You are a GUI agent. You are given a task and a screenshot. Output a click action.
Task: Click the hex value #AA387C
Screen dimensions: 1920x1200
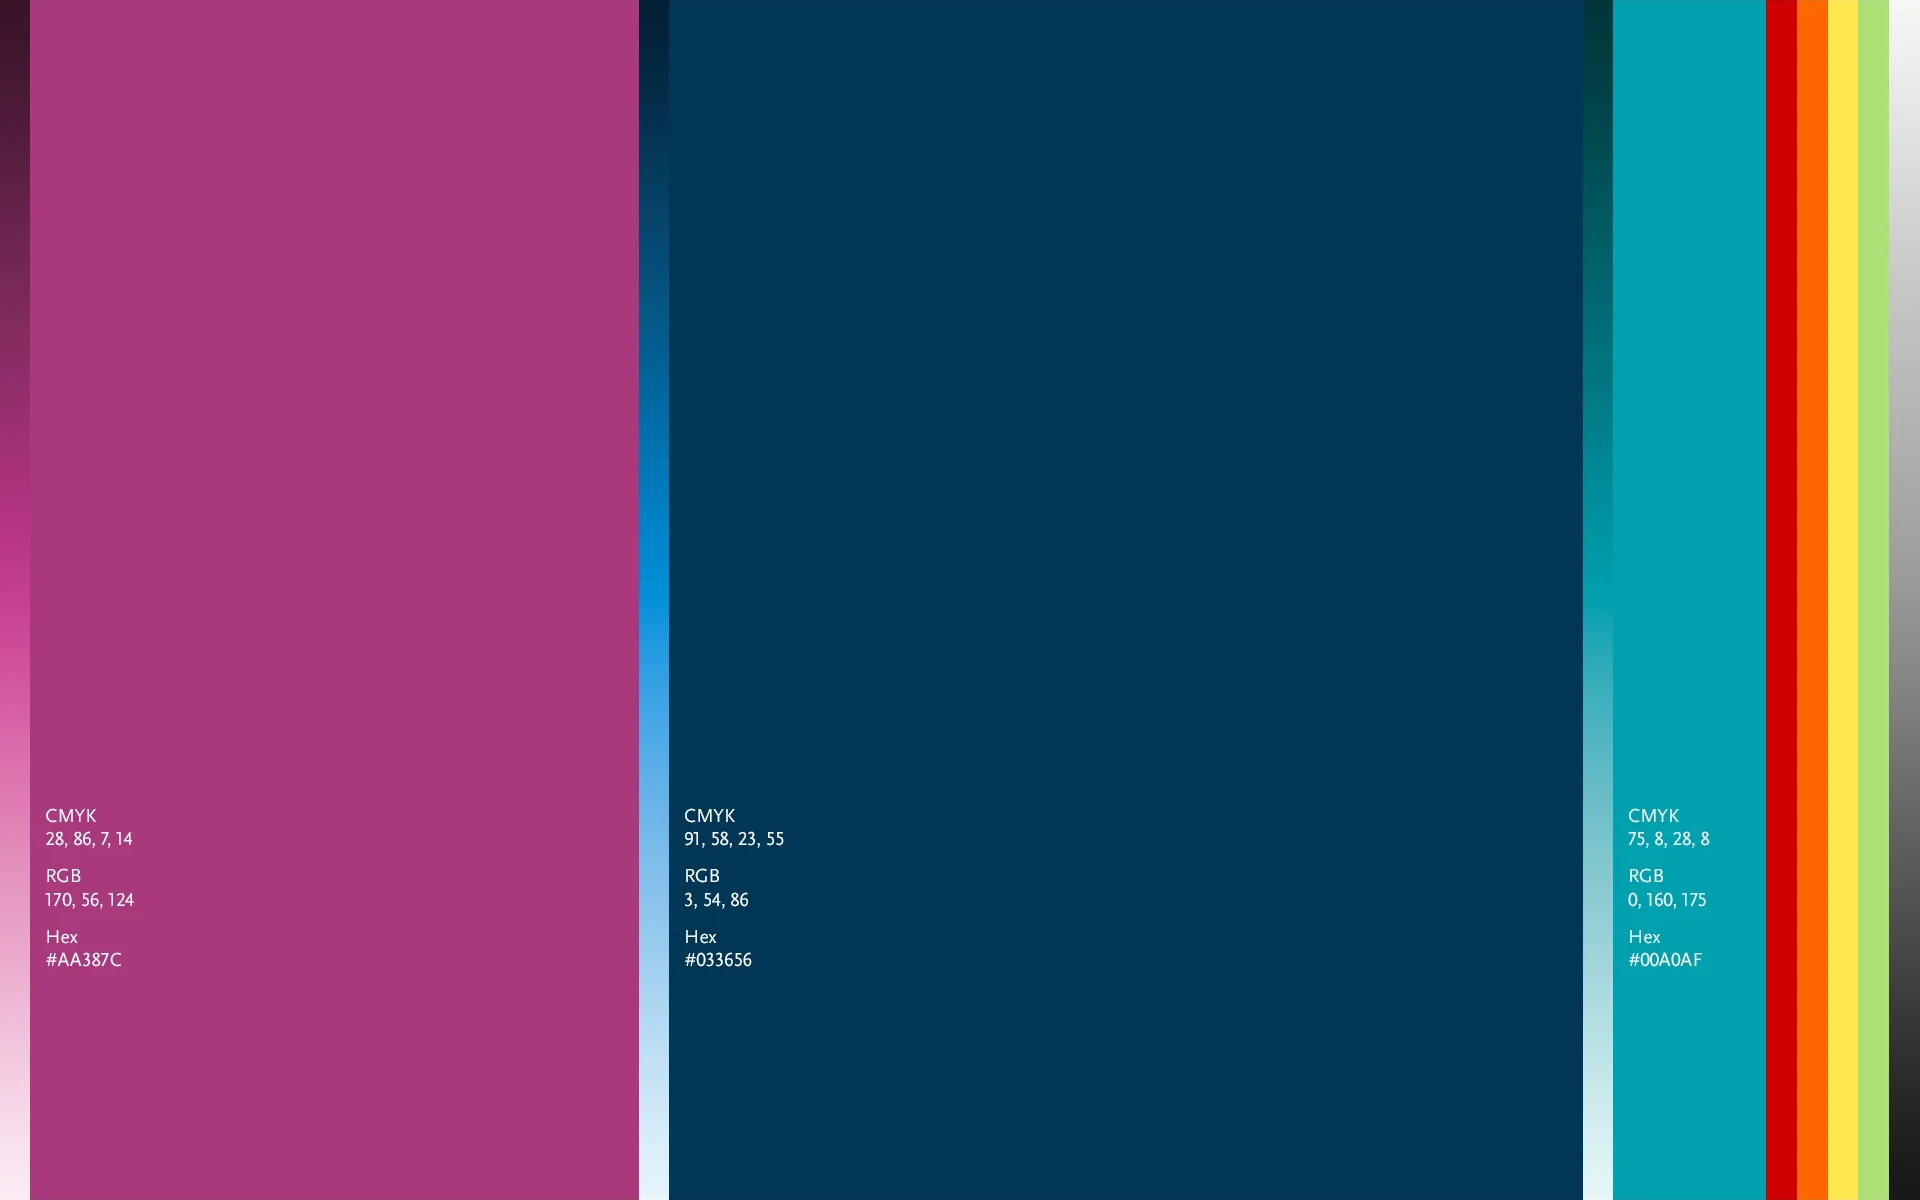[84, 960]
